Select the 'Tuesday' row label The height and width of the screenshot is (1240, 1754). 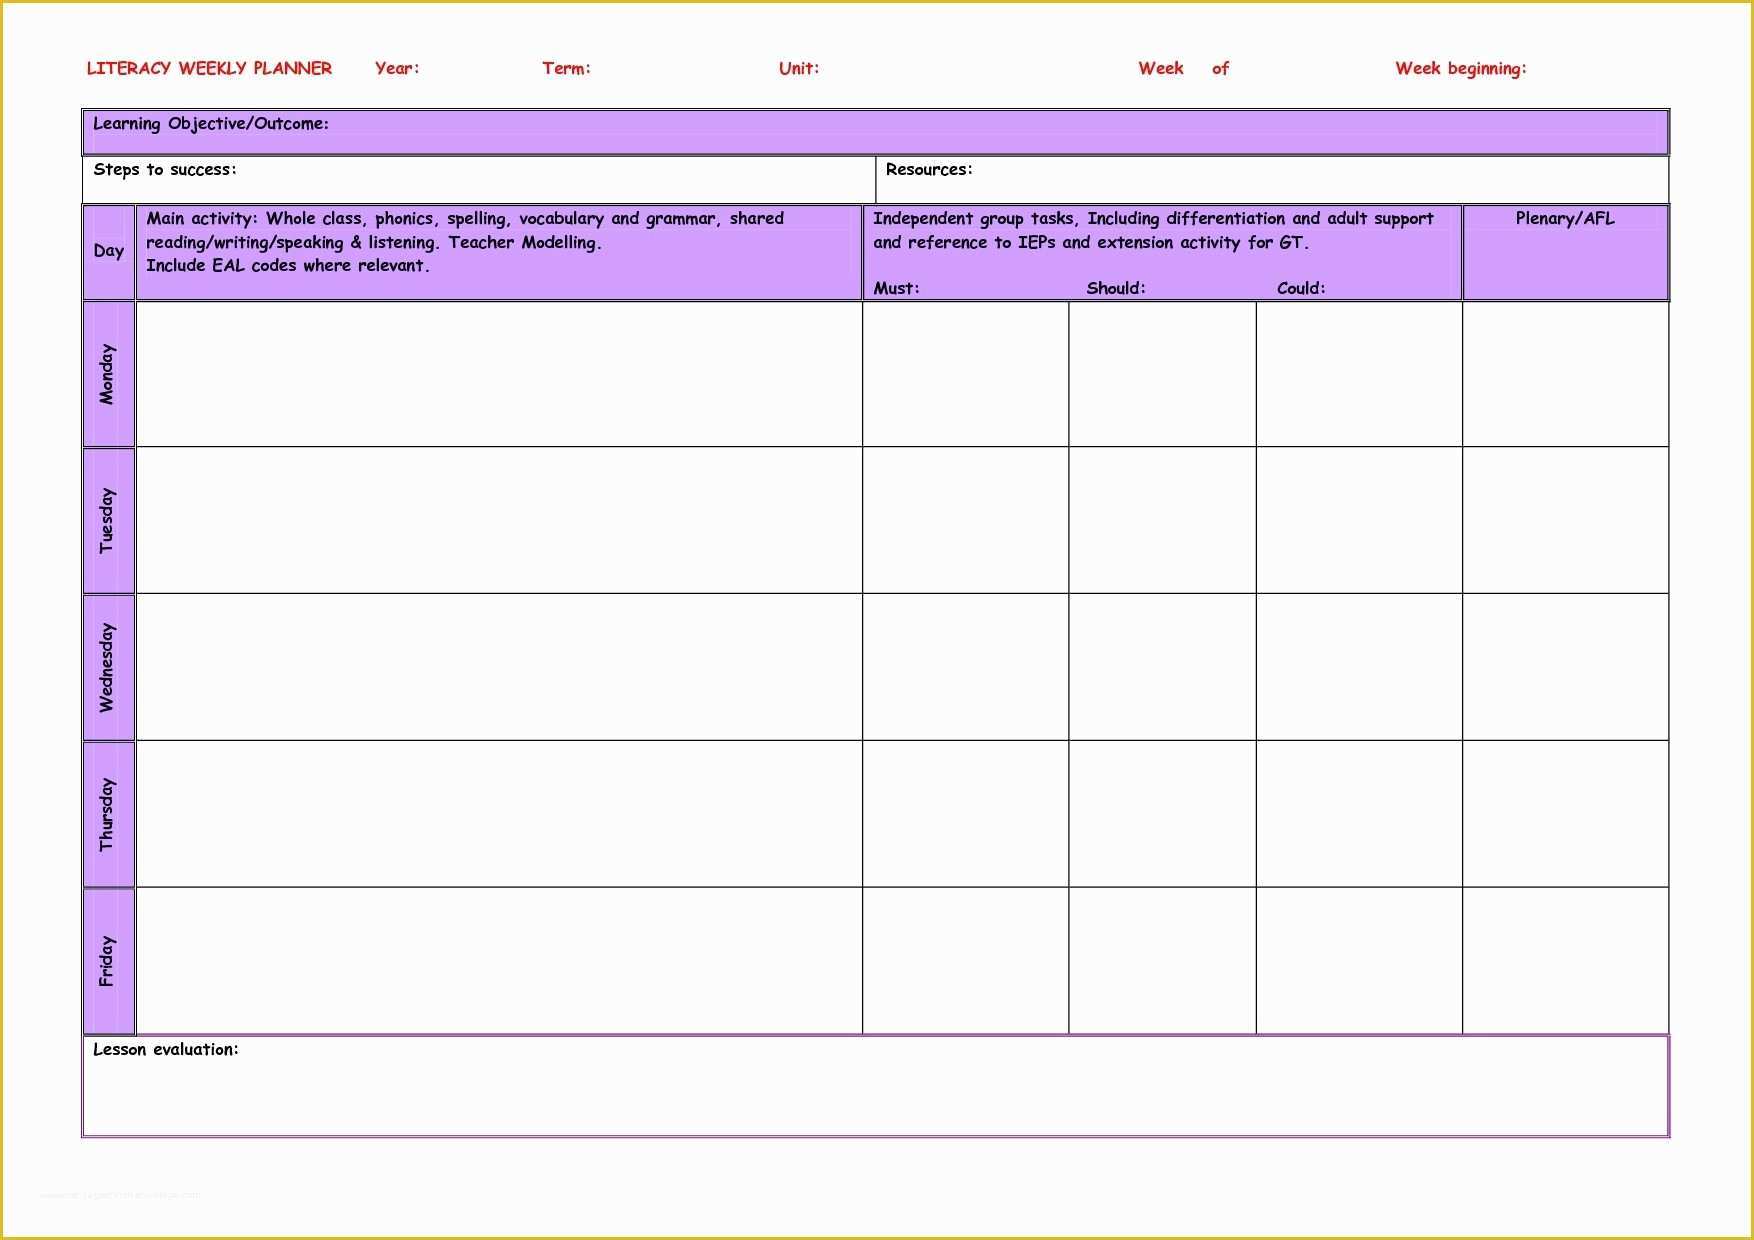[x=109, y=520]
